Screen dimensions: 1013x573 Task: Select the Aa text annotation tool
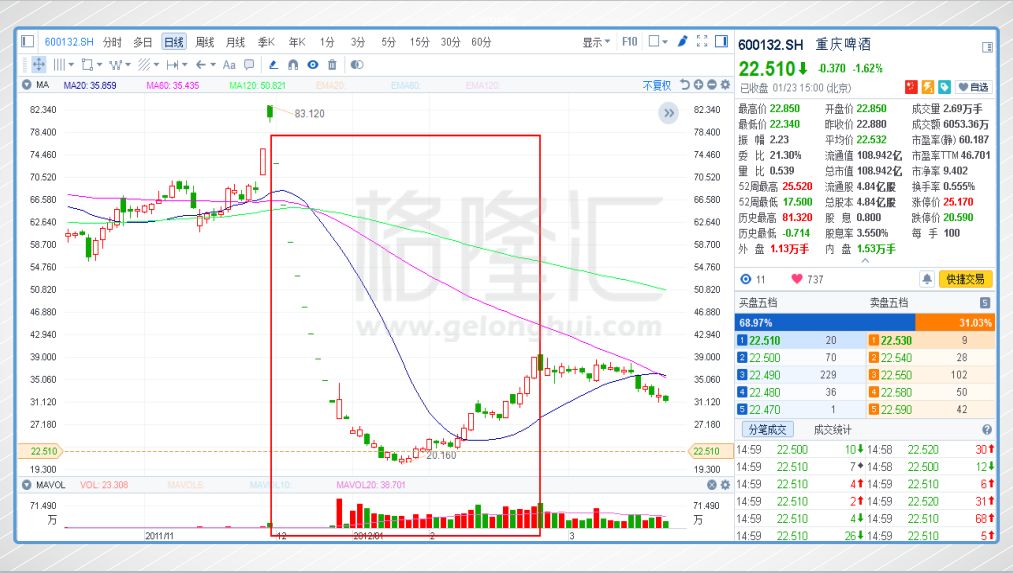pos(229,65)
